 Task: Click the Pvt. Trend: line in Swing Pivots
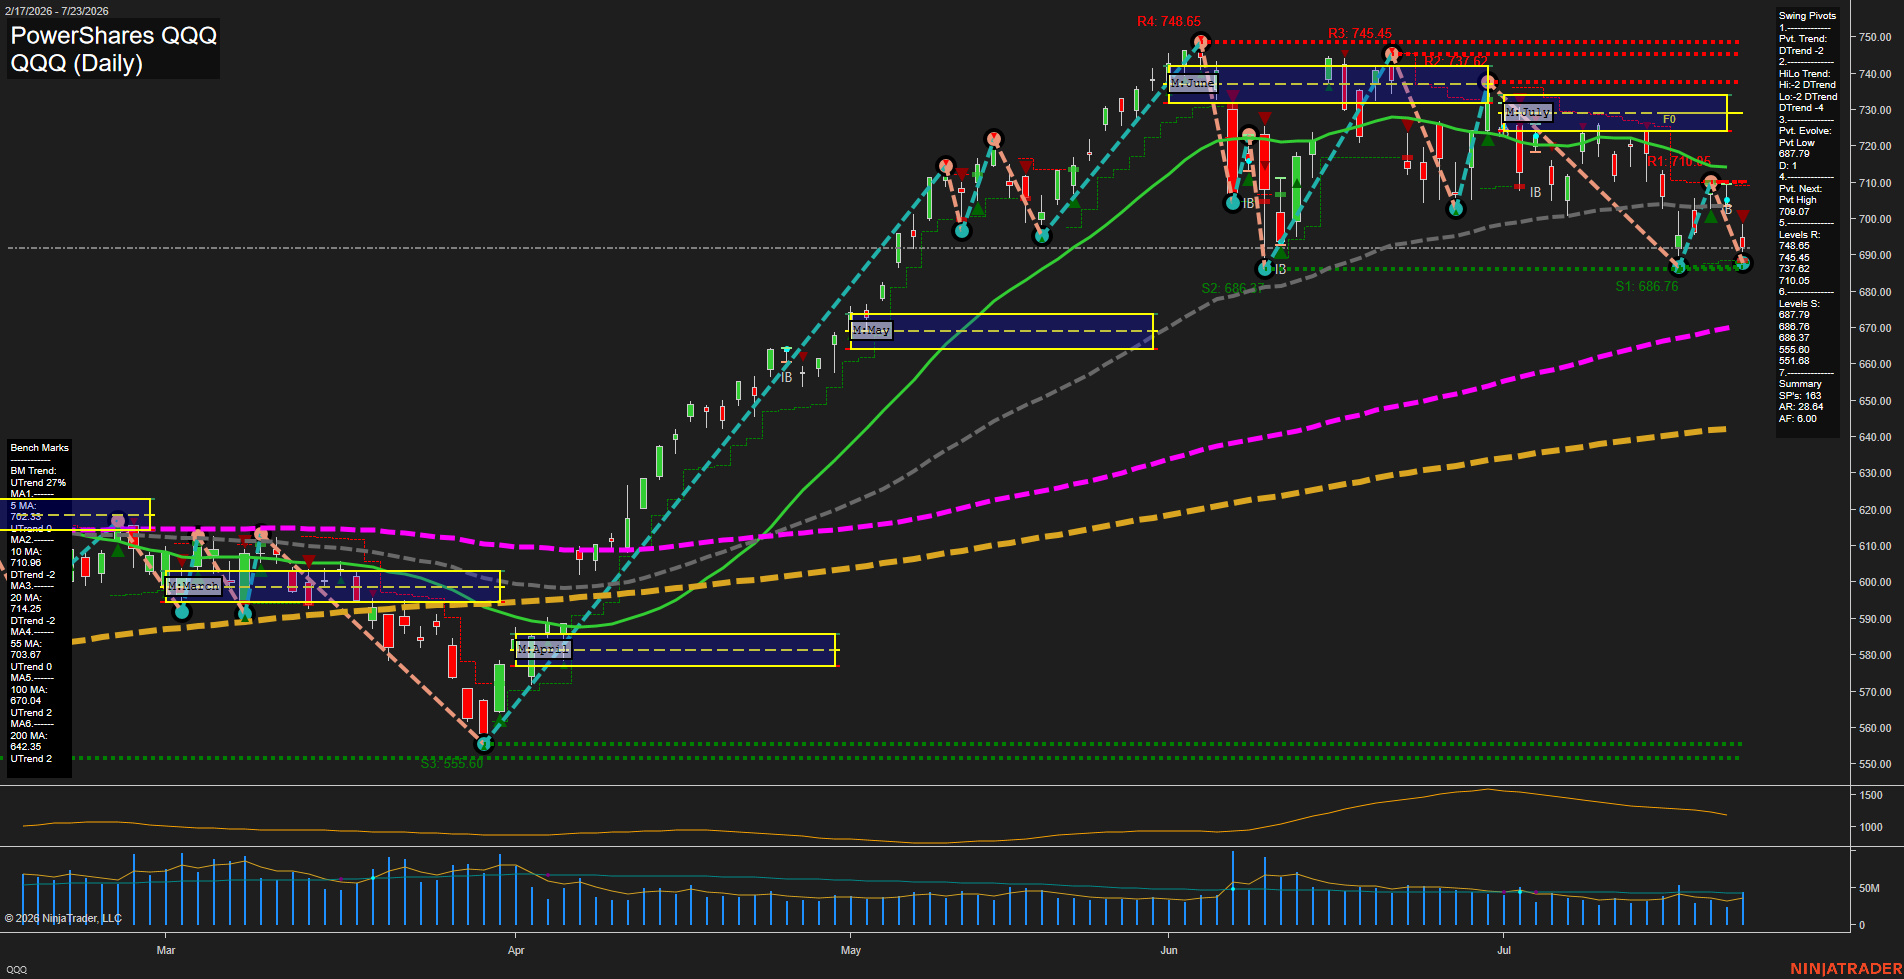[1803, 39]
